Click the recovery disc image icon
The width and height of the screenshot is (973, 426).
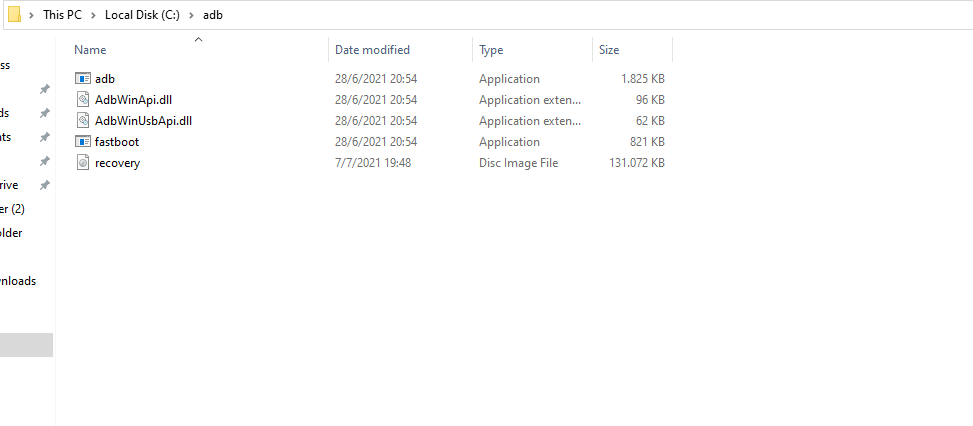pyautogui.click(x=83, y=162)
